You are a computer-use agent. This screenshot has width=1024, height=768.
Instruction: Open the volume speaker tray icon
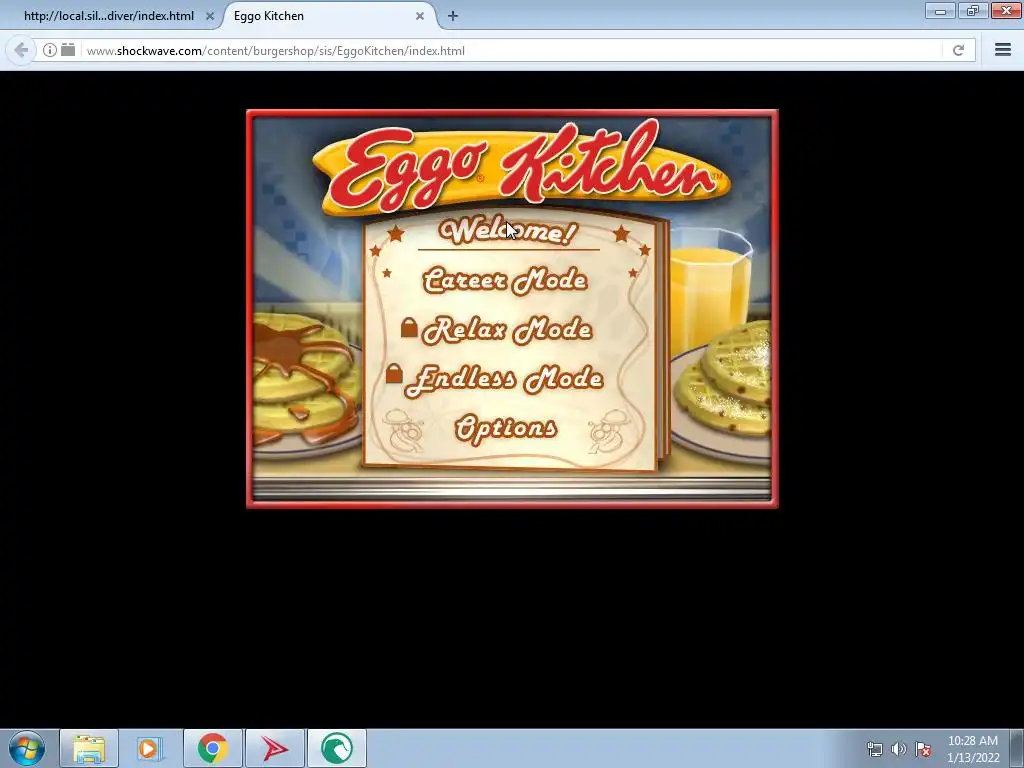(x=899, y=749)
